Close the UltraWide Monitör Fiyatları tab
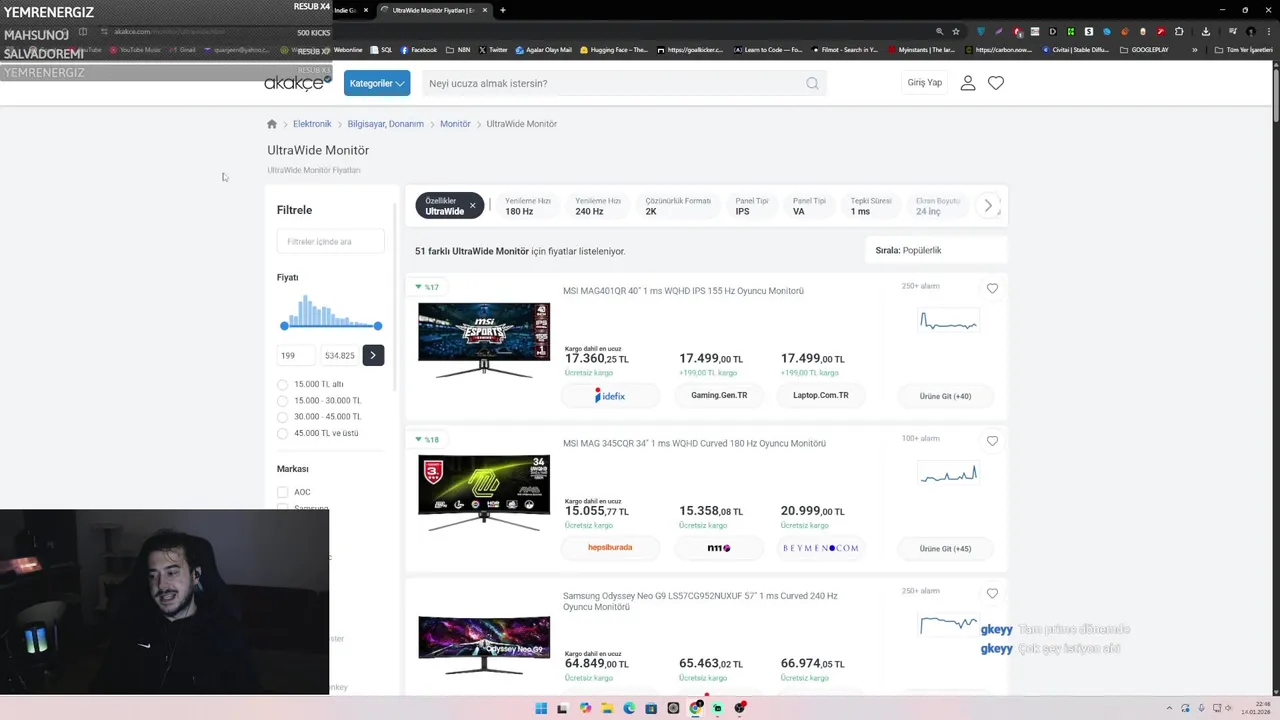This screenshot has width=1280, height=720. click(485, 10)
